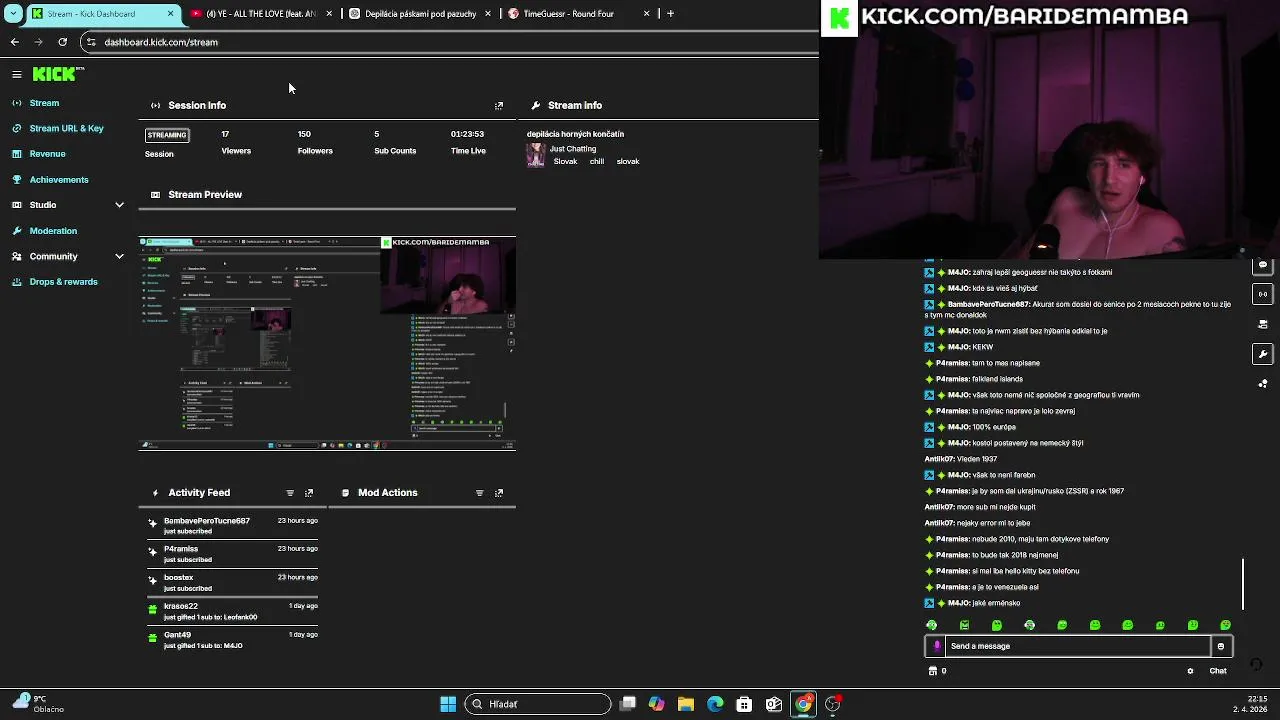The image size is (1280, 720).
Task: Open the emoji picker in chat box
Action: click(x=1220, y=646)
